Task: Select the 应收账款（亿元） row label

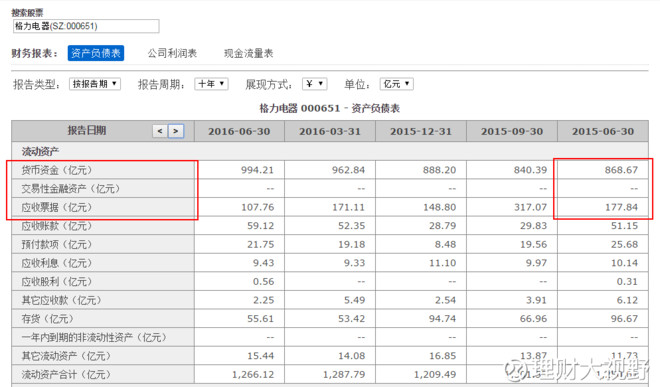Action: pos(57,226)
